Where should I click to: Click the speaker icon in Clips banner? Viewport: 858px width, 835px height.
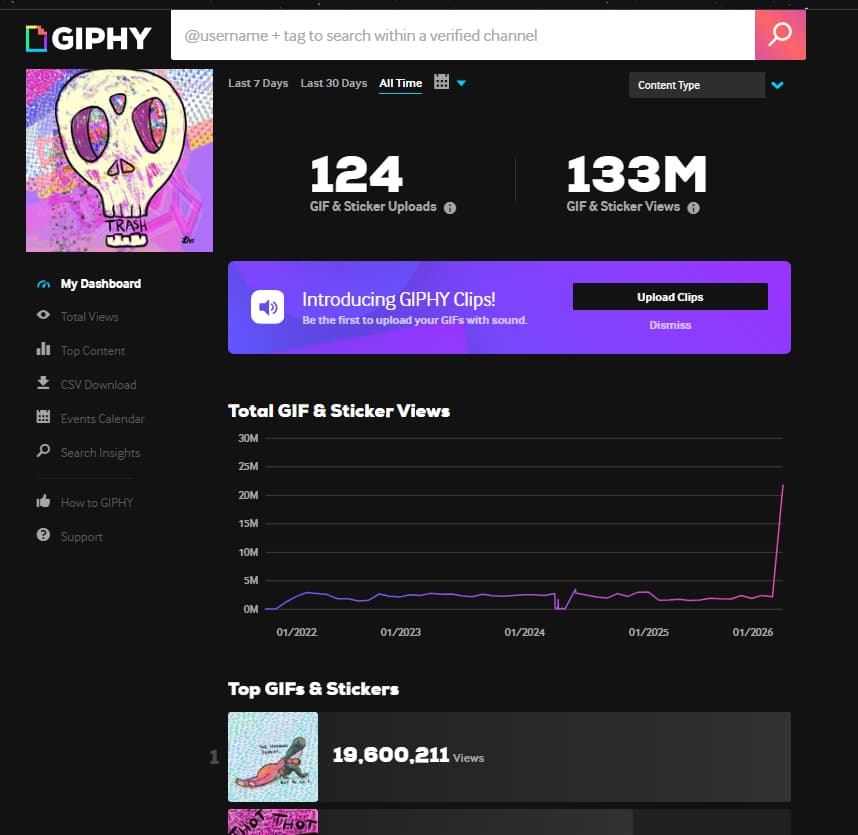[268, 307]
